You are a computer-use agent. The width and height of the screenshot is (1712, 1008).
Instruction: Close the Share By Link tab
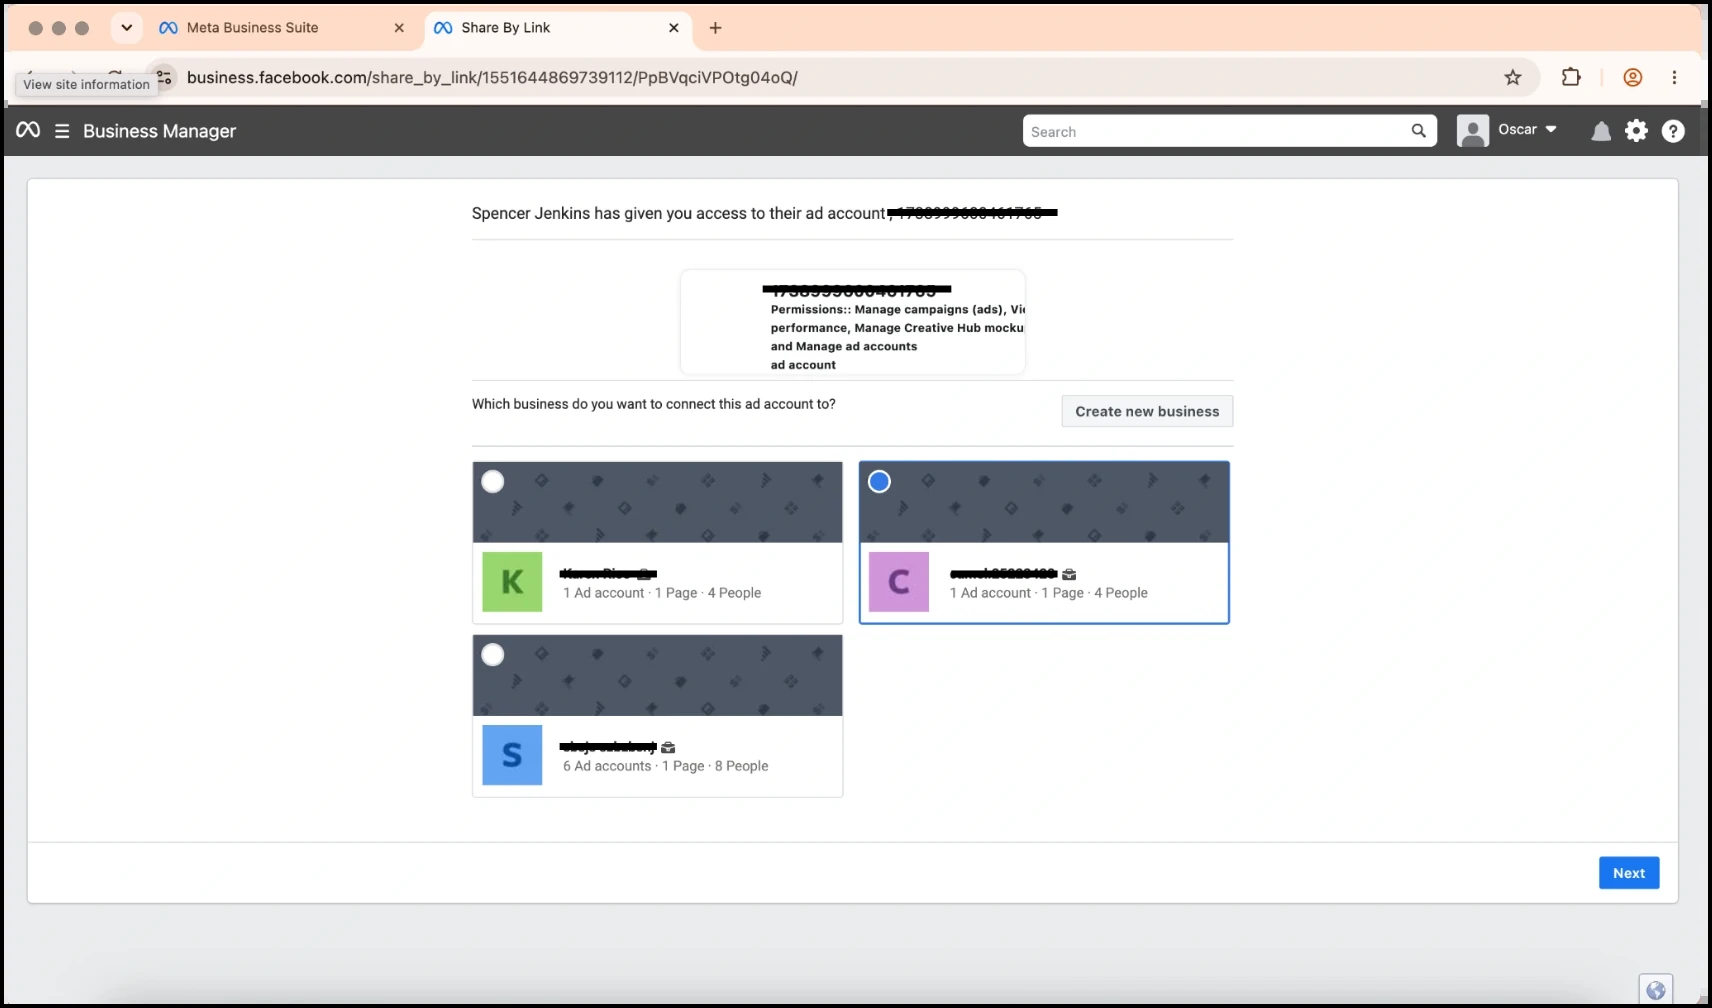pos(674,28)
